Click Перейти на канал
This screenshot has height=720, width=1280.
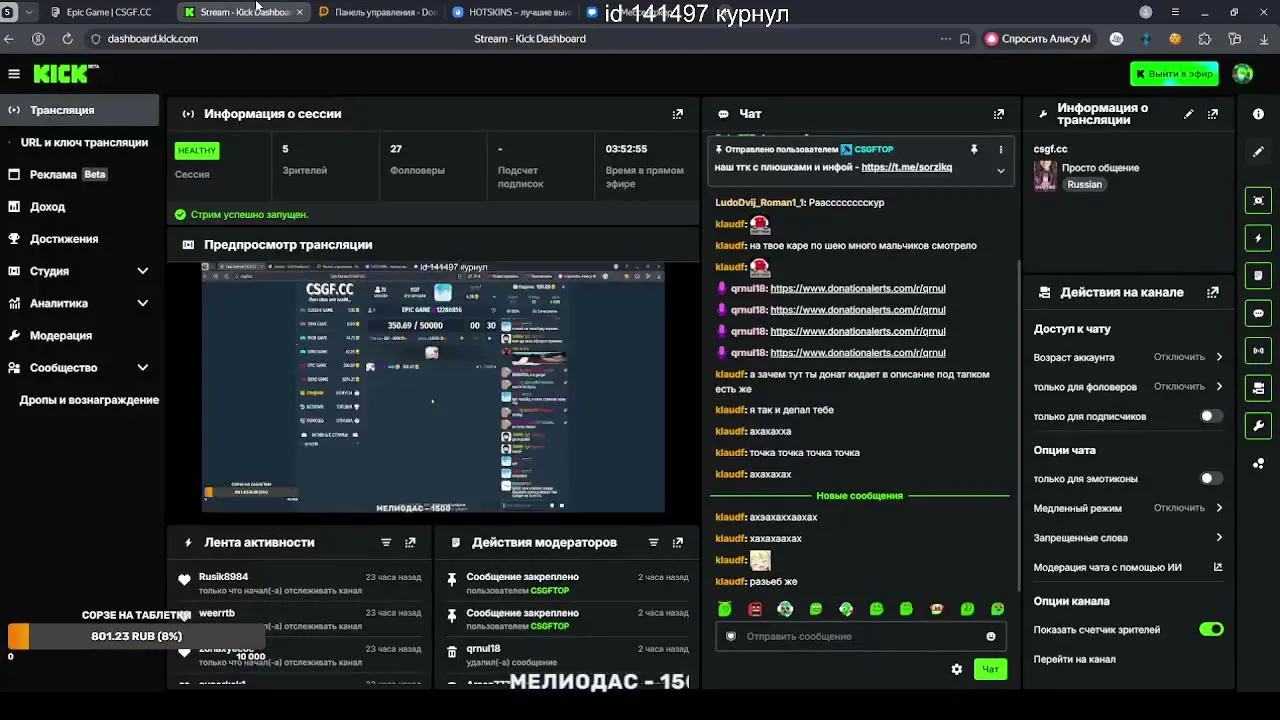point(1074,659)
